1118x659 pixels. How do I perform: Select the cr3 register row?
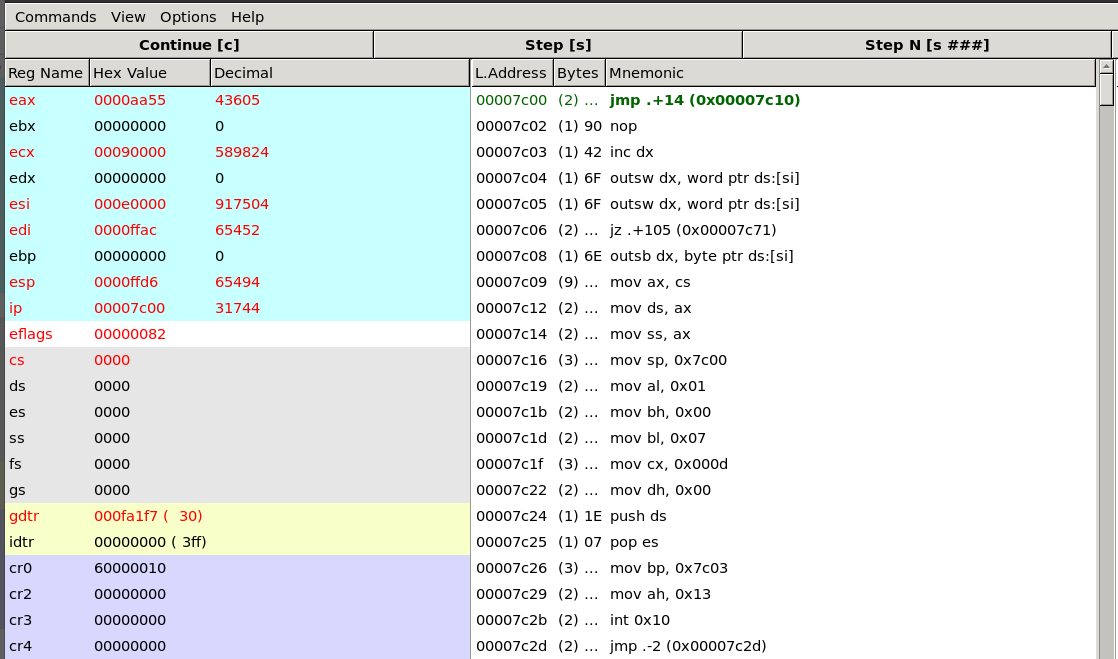[237, 620]
